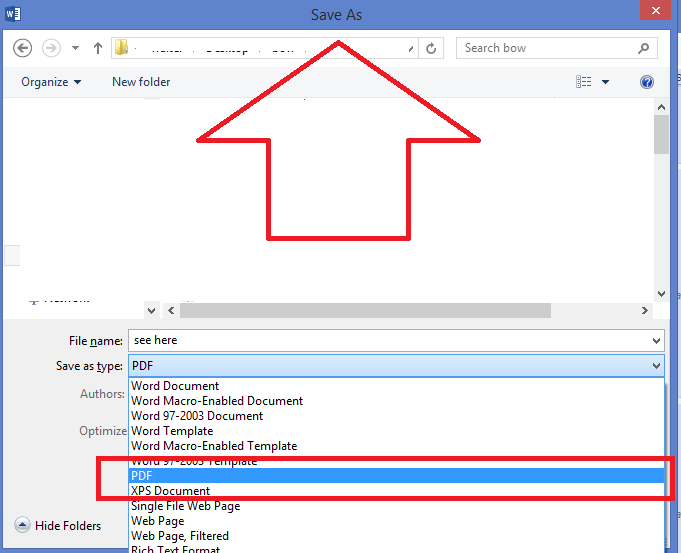The width and height of the screenshot is (681, 553).
Task: Select Word Macro-Enabled Template type
Action: (397, 446)
